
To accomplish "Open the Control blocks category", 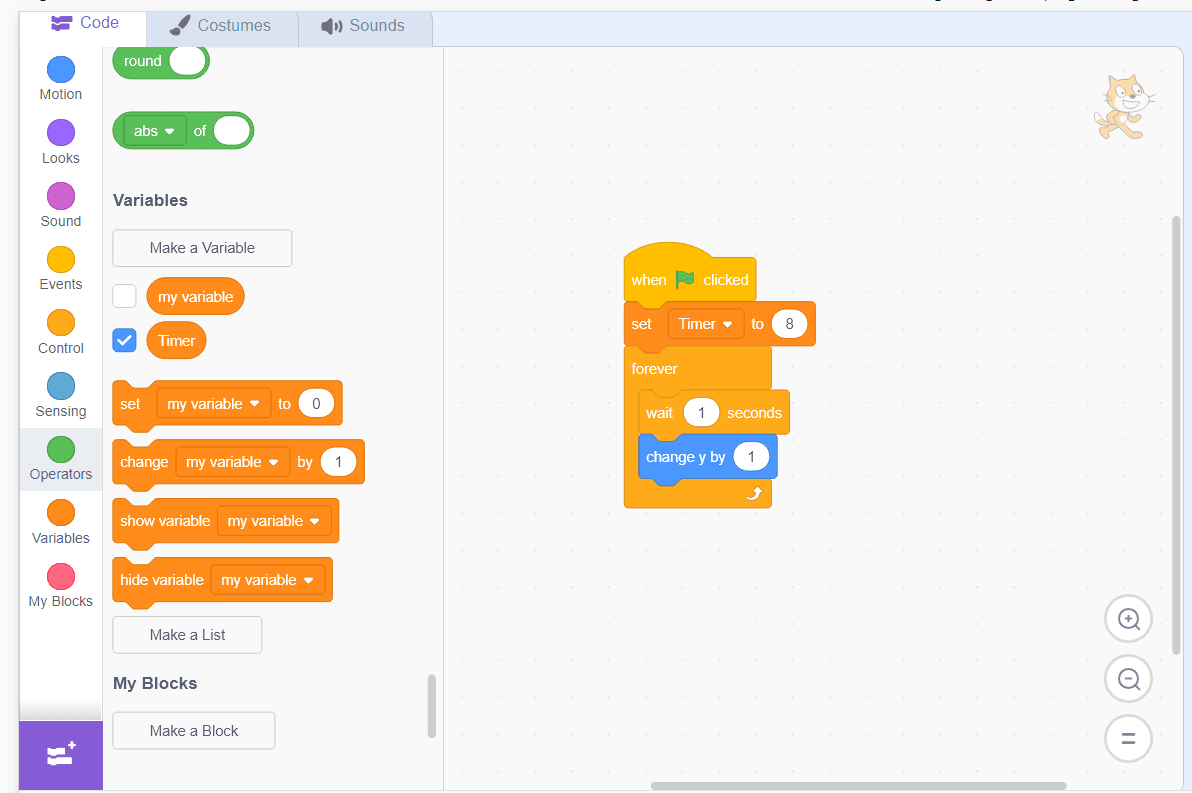I will [x=60, y=331].
